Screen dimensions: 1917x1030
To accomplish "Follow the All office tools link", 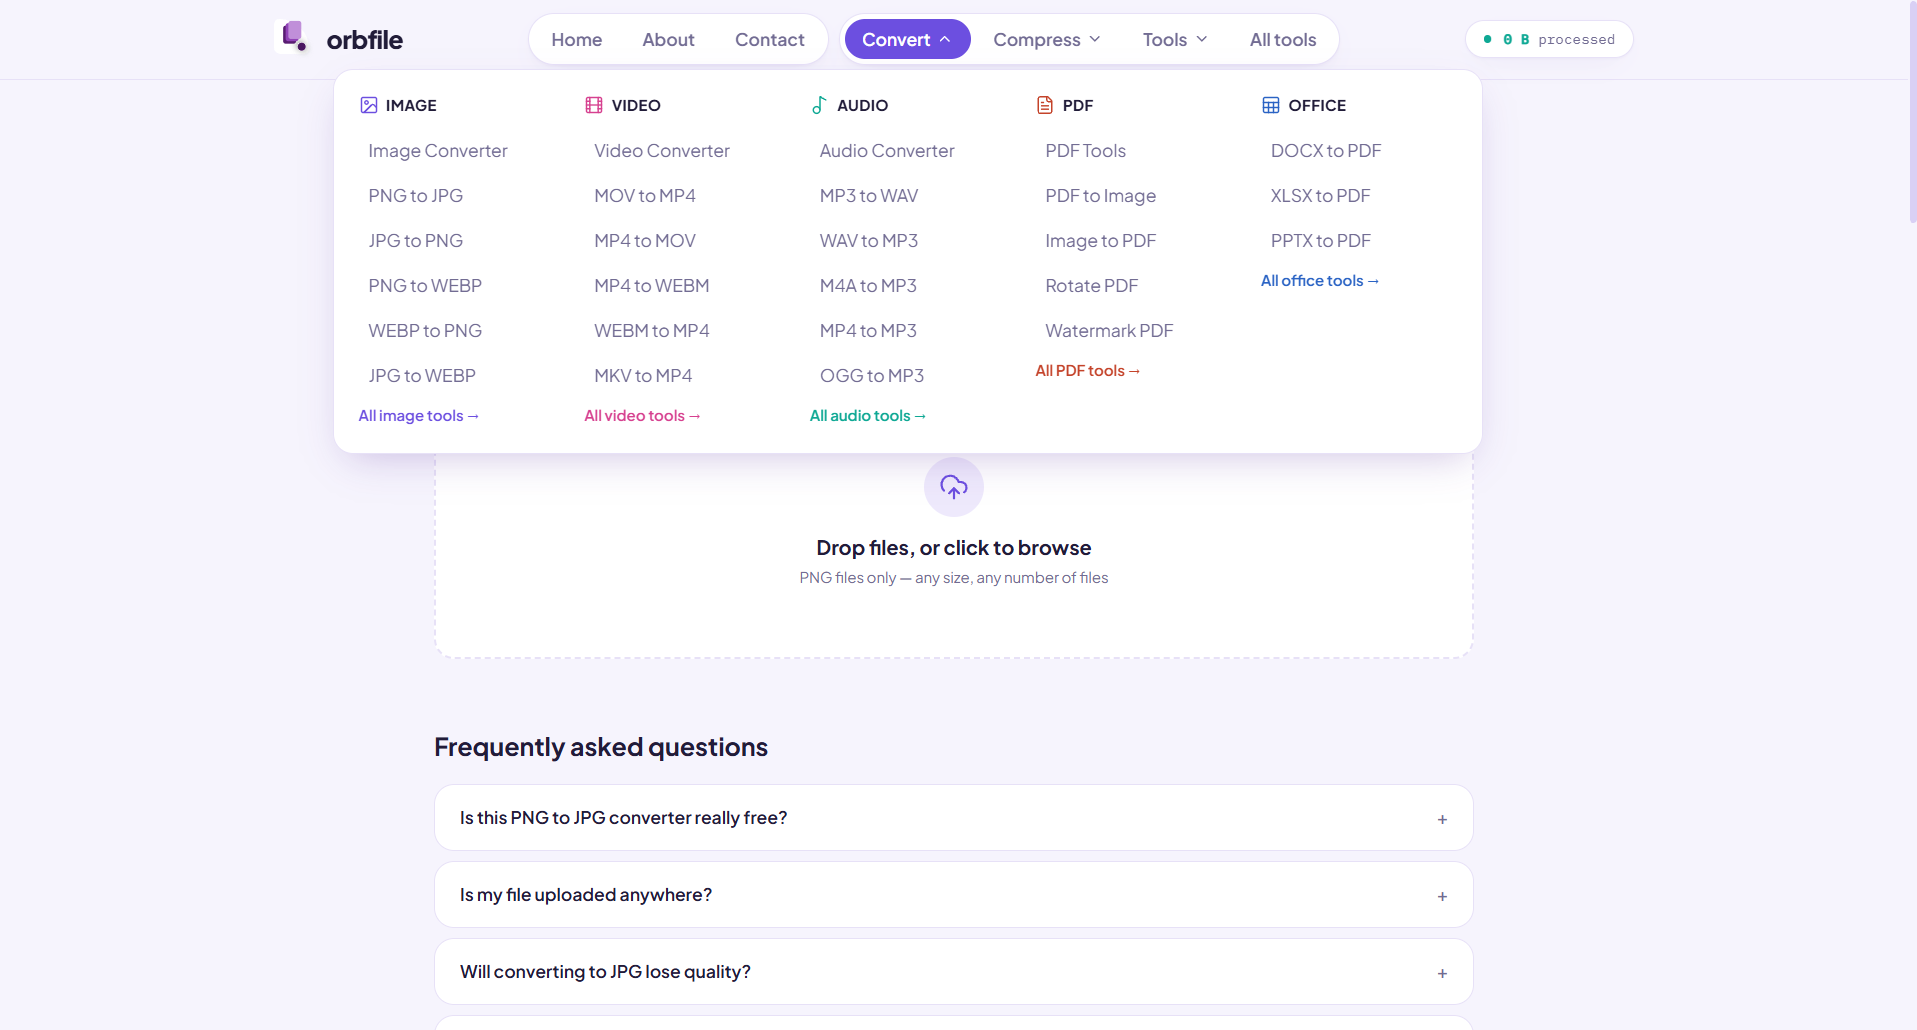I will [x=1320, y=281].
